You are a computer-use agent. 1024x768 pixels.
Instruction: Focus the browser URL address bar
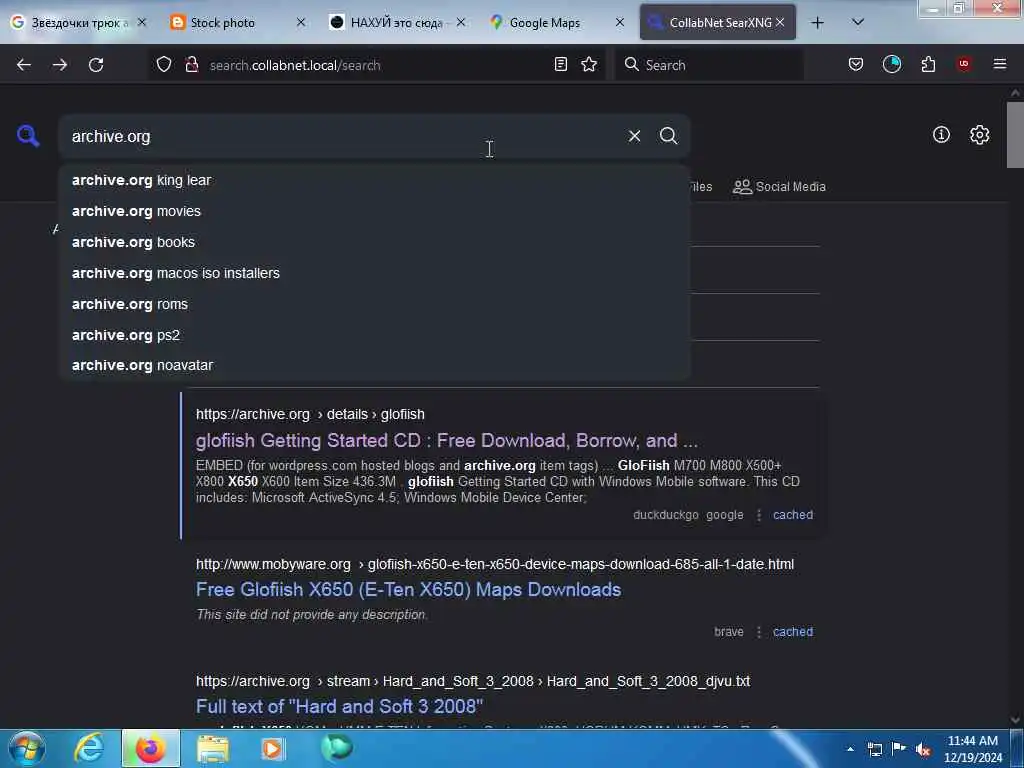click(376, 65)
